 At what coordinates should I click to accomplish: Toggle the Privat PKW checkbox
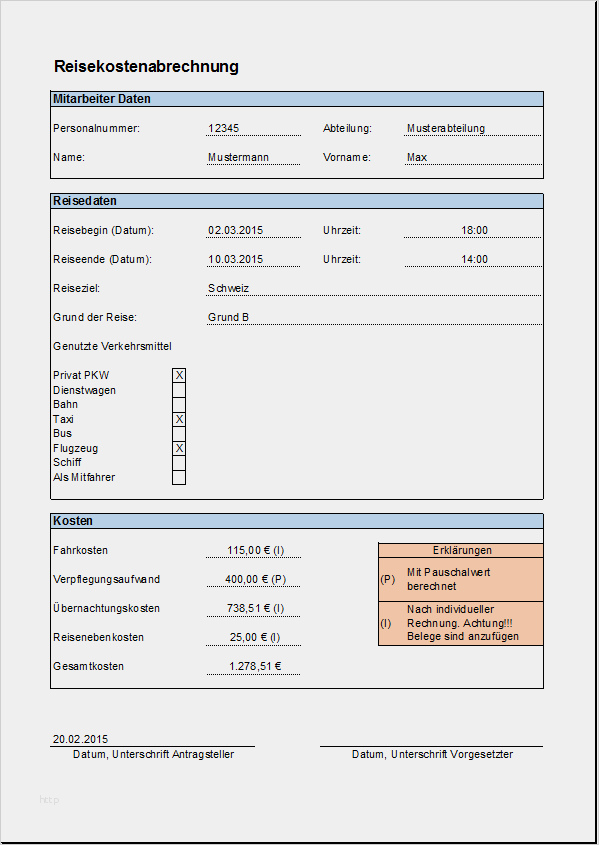pyautogui.click(x=179, y=375)
